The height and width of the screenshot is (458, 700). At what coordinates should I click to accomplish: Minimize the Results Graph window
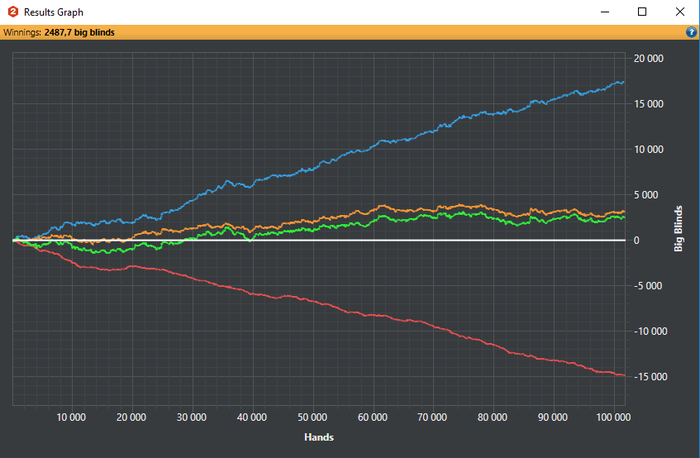tap(605, 12)
